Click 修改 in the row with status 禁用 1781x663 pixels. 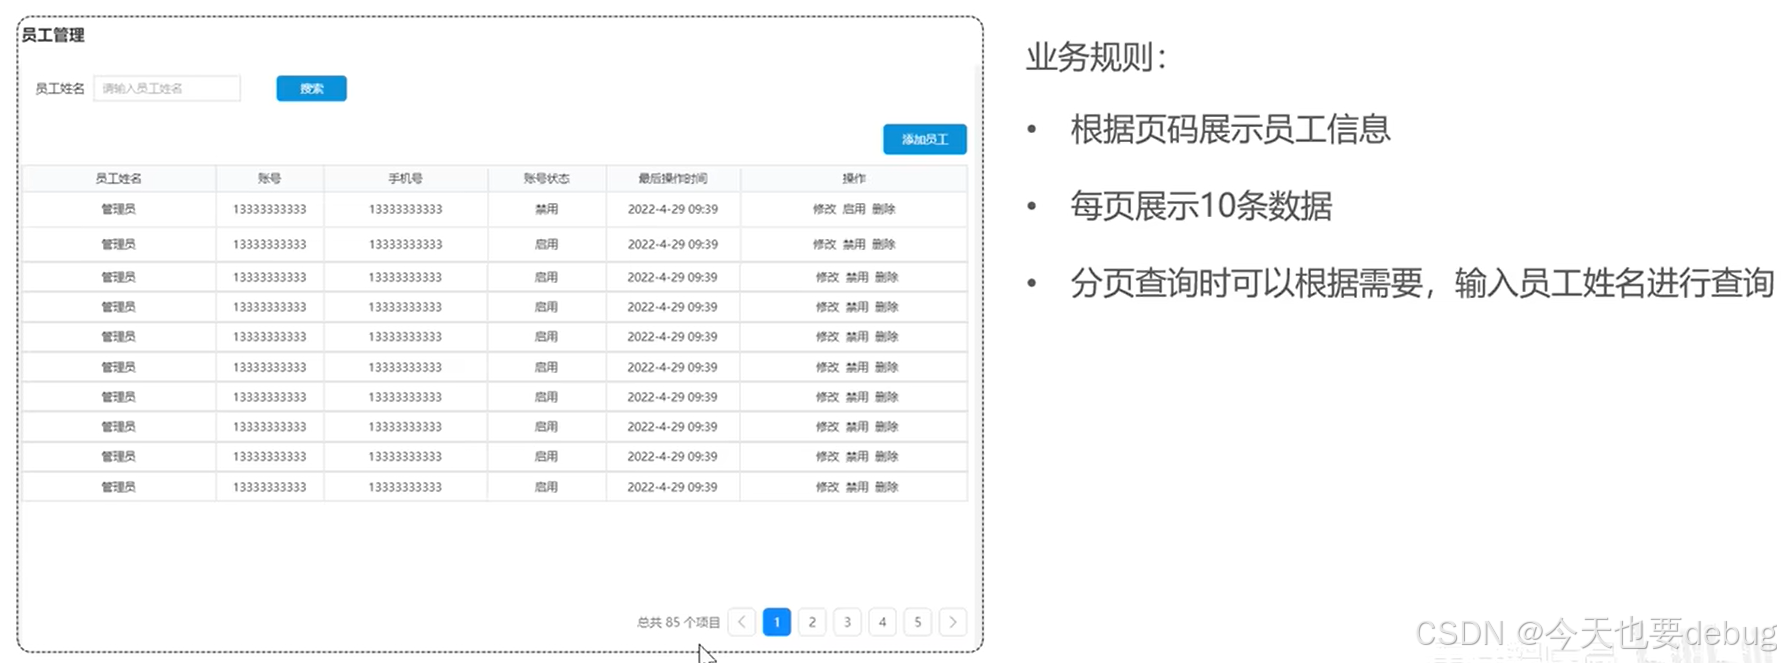[x=824, y=209]
